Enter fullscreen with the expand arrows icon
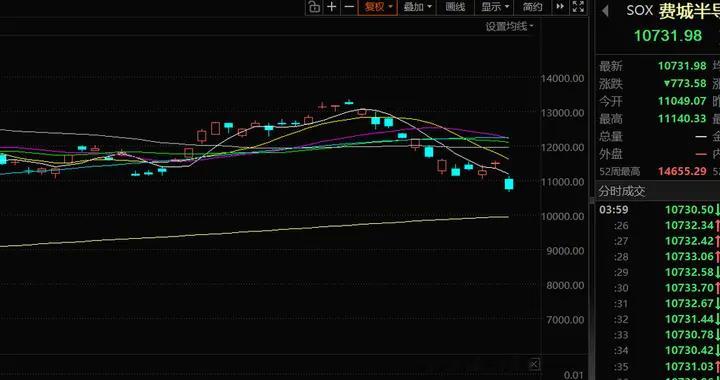 578,7
